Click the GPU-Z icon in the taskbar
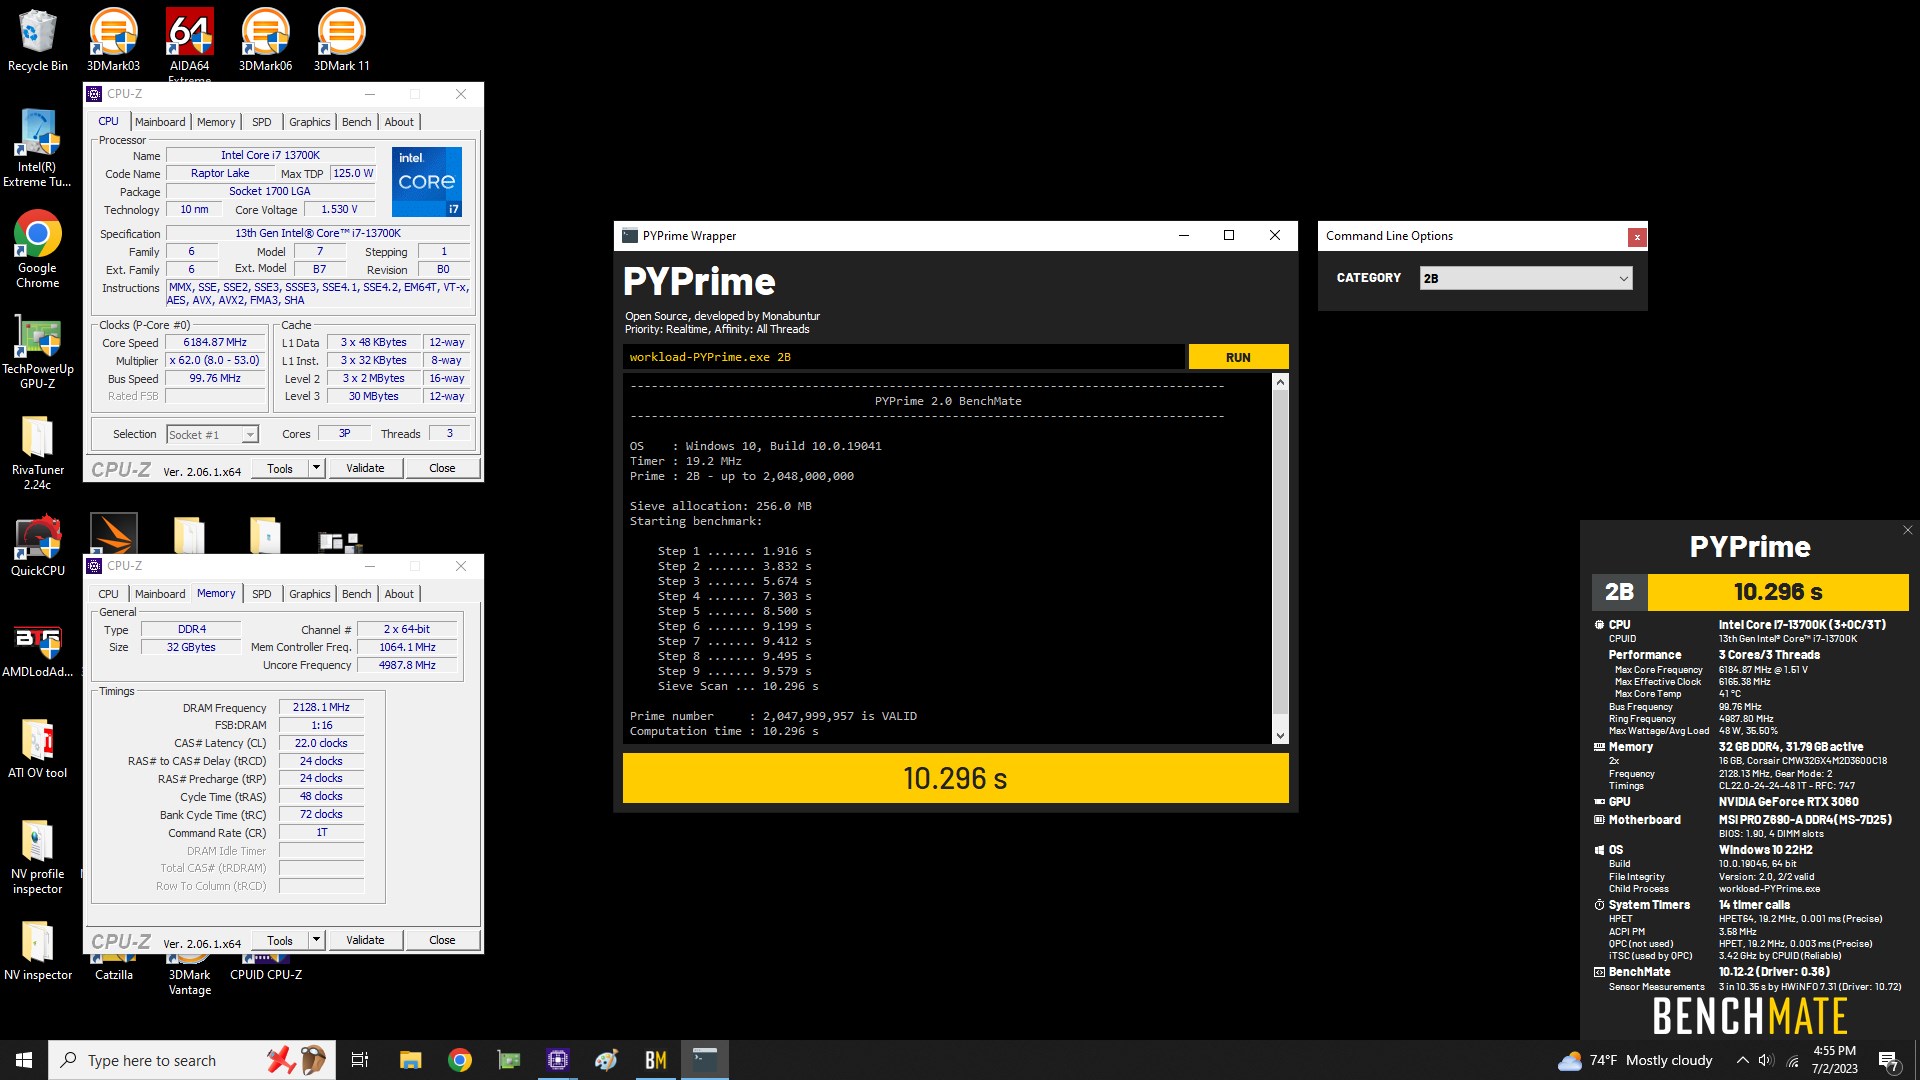This screenshot has width=1920, height=1080. click(x=509, y=1060)
